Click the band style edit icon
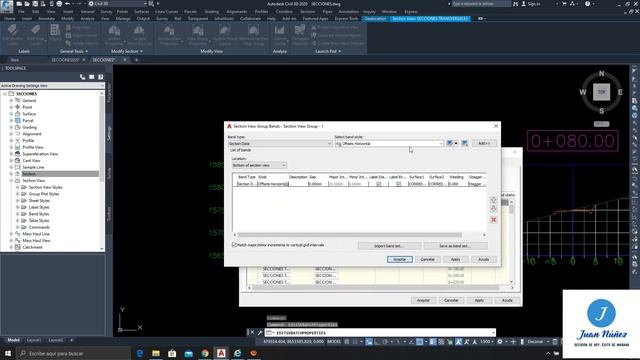640x360 pixels. coord(449,143)
